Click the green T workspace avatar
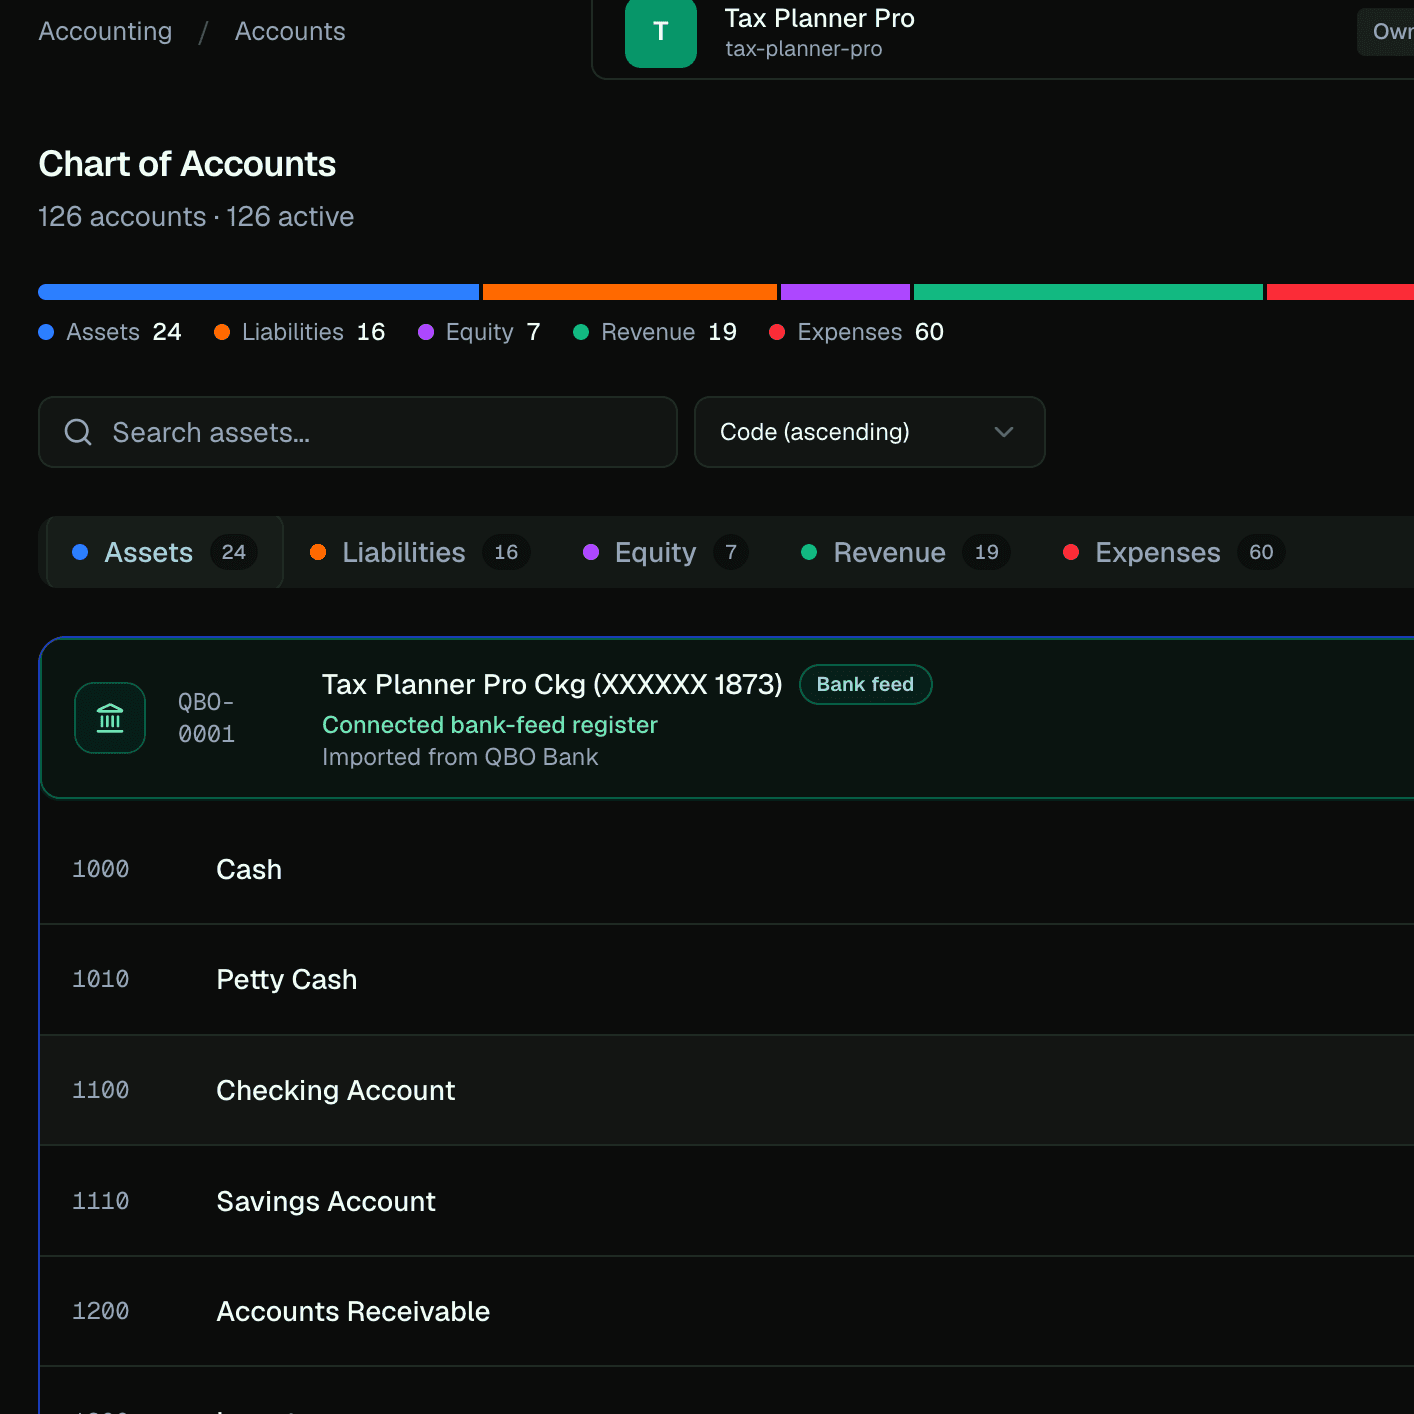The height and width of the screenshot is (1414, 1414). click(661, 32)
